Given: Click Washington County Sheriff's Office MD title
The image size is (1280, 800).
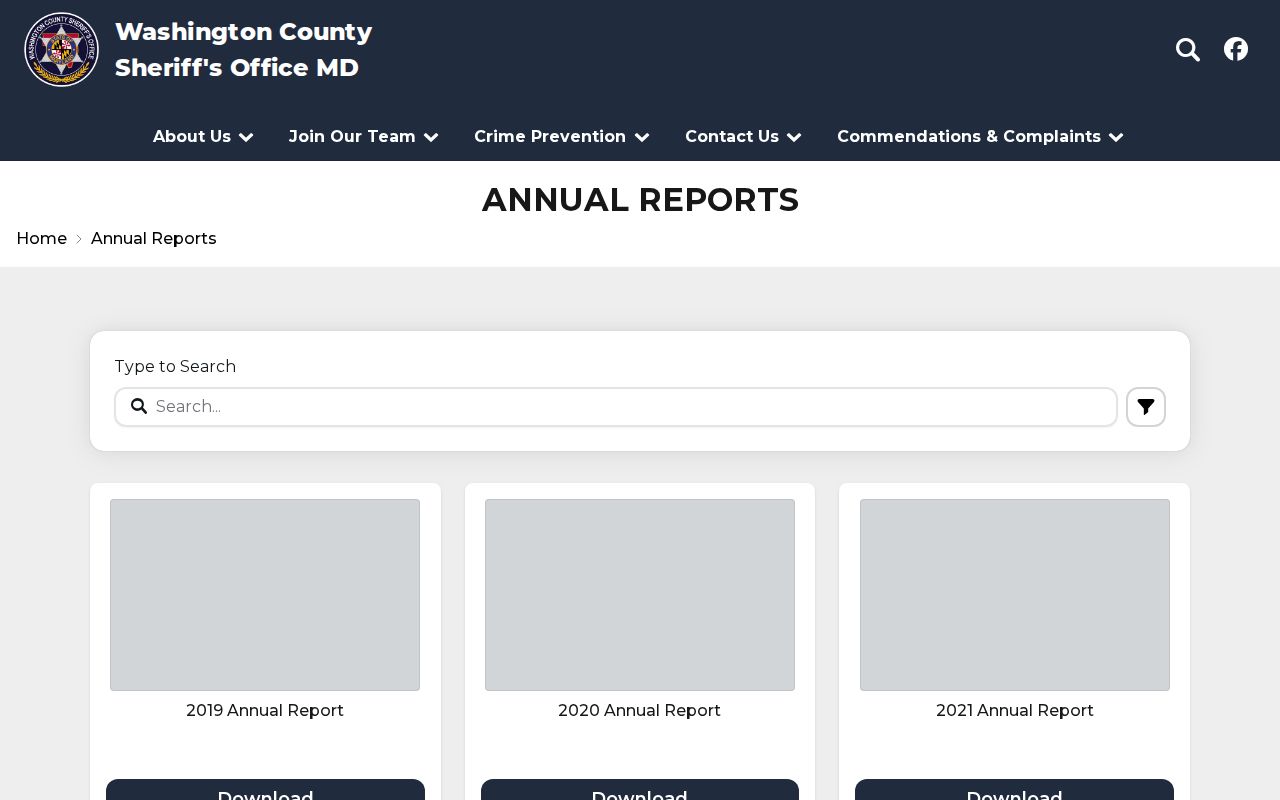Looking at the screenshot, I should (243, 49).
